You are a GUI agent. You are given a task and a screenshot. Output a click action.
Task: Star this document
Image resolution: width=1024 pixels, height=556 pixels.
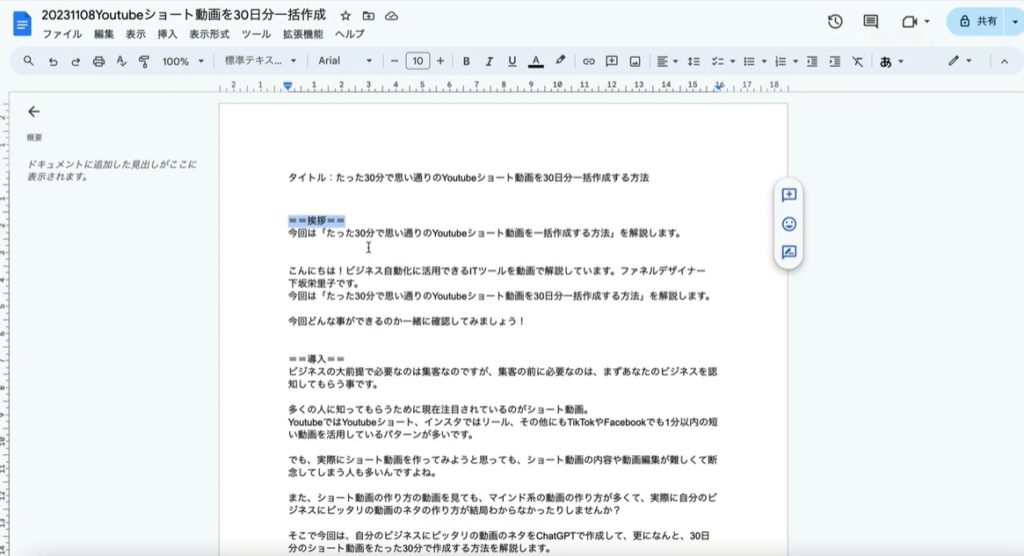click(x=346, y=16)
